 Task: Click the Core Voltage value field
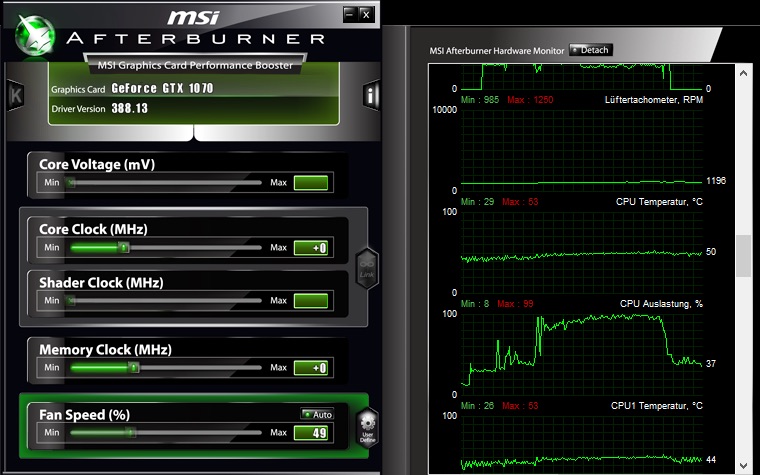click(x=311, y=183)
